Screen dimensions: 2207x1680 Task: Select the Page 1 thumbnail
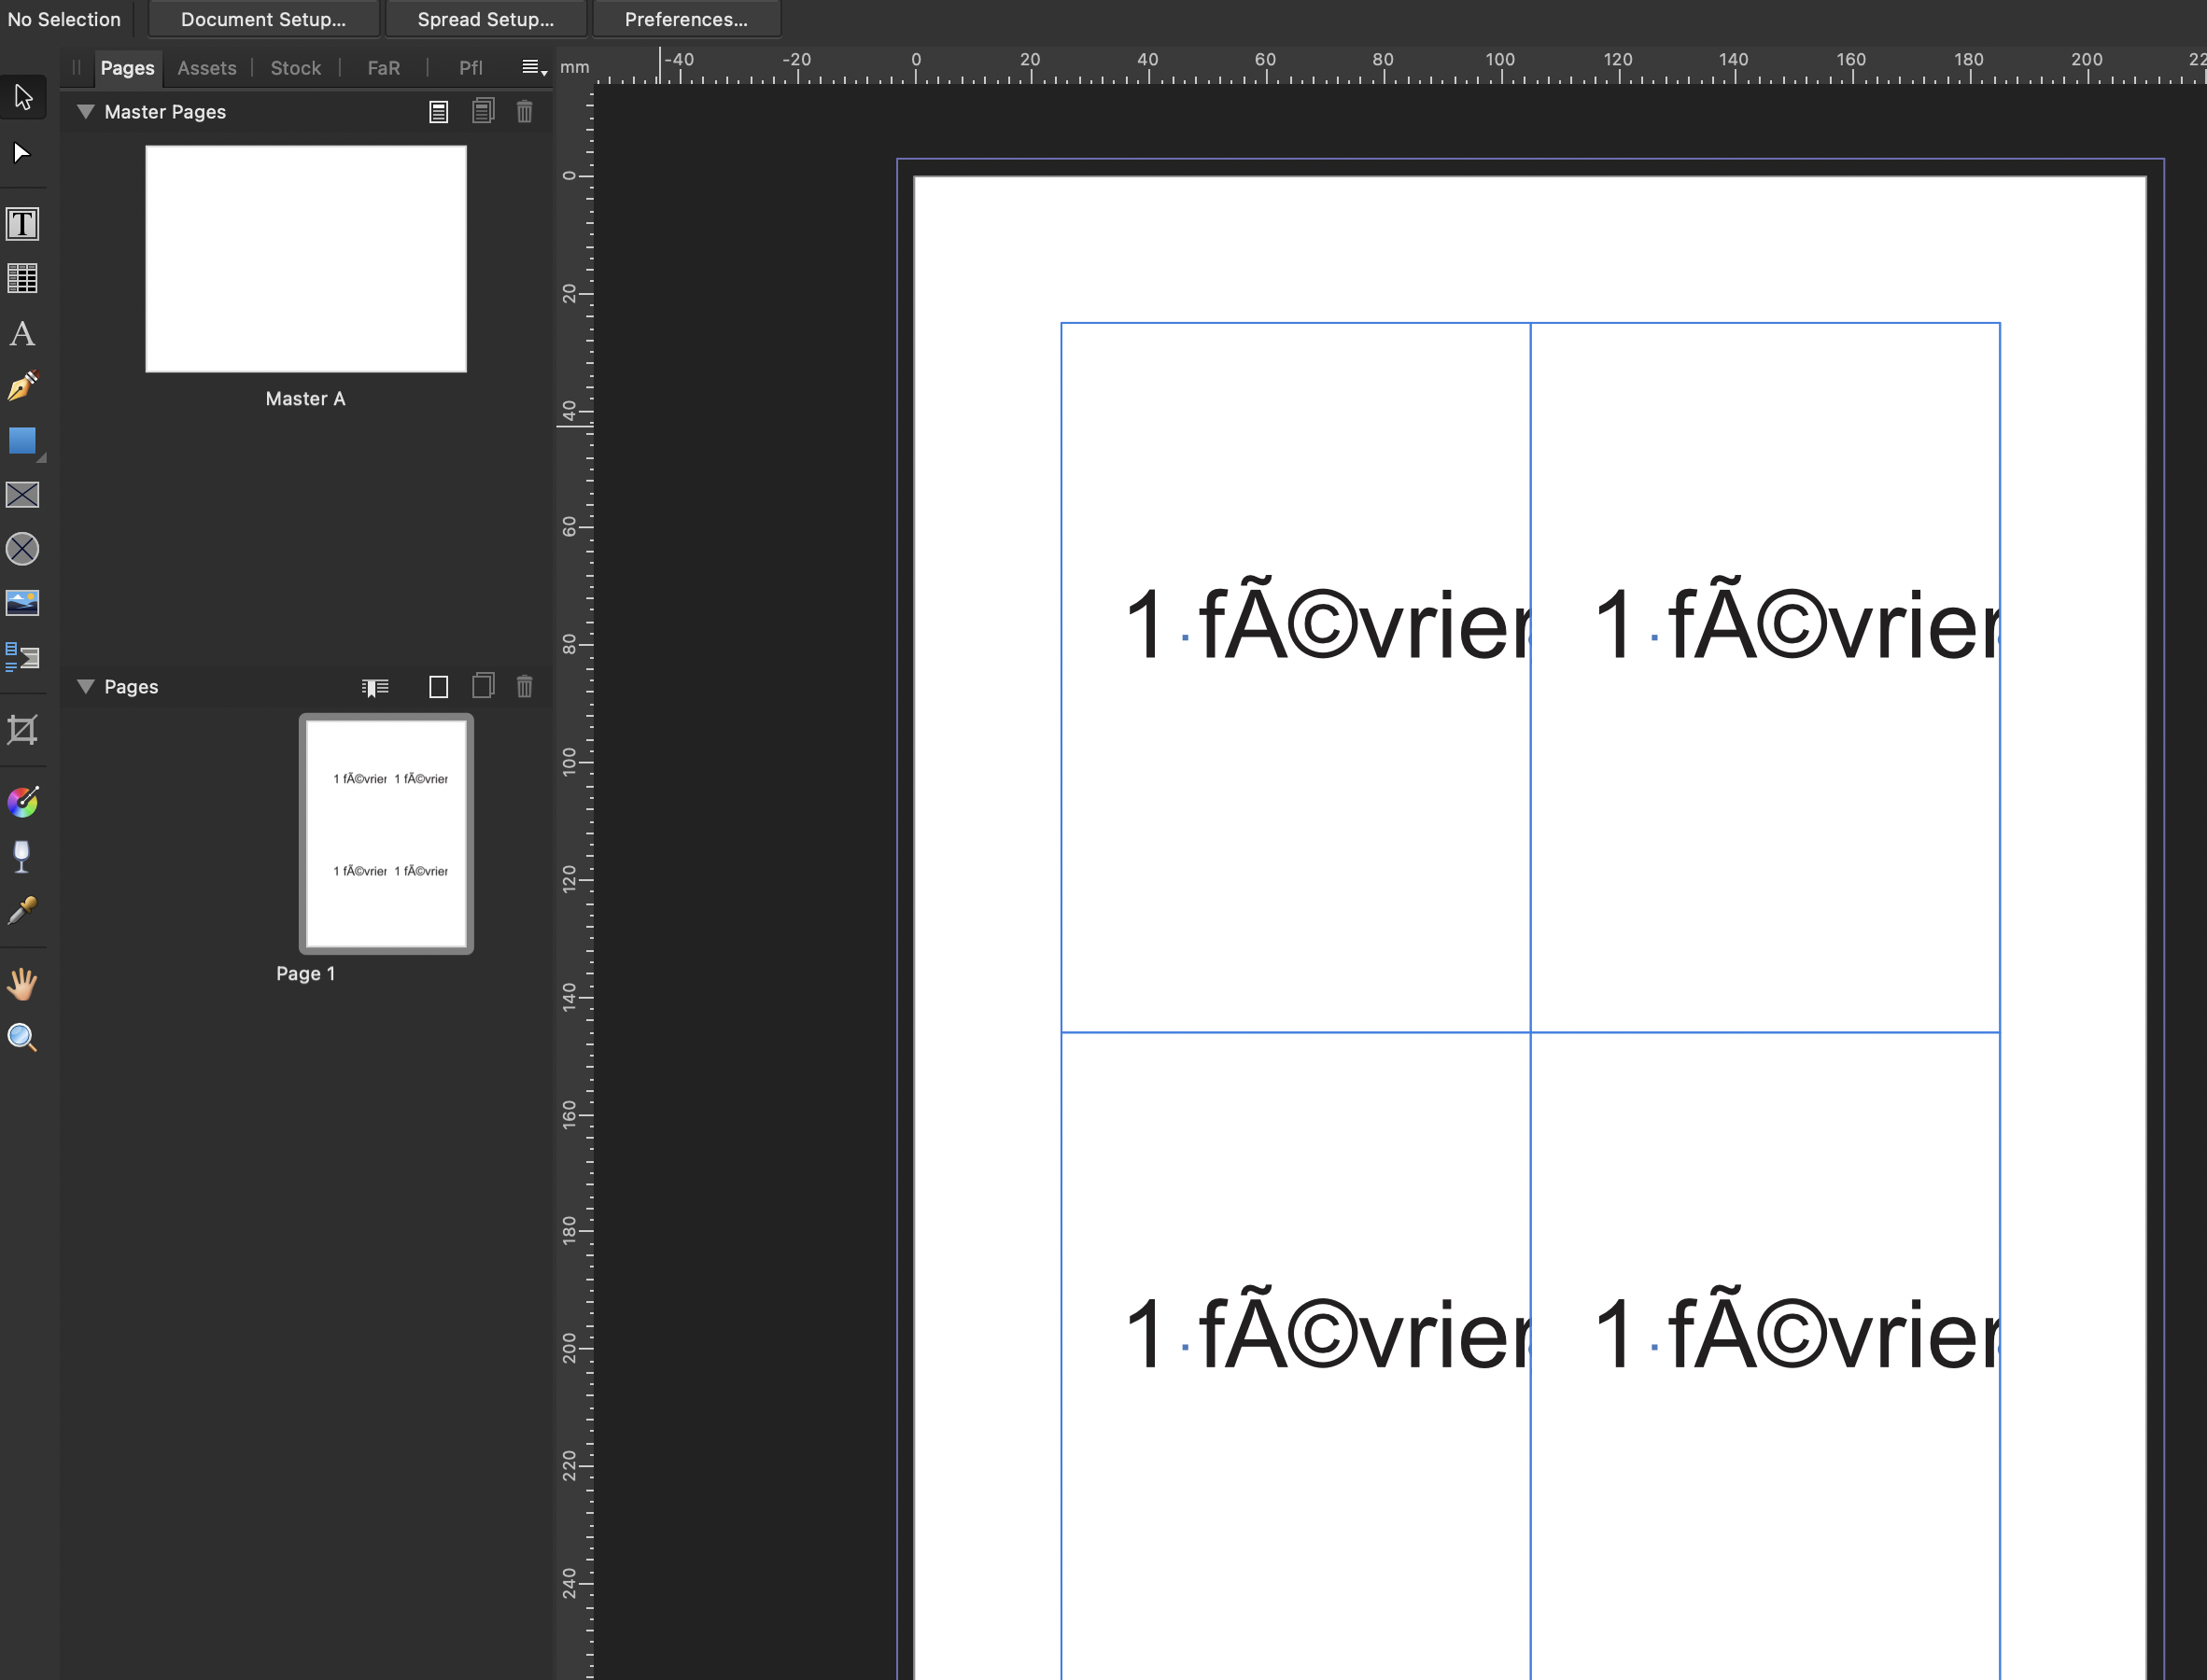(386, 833)
